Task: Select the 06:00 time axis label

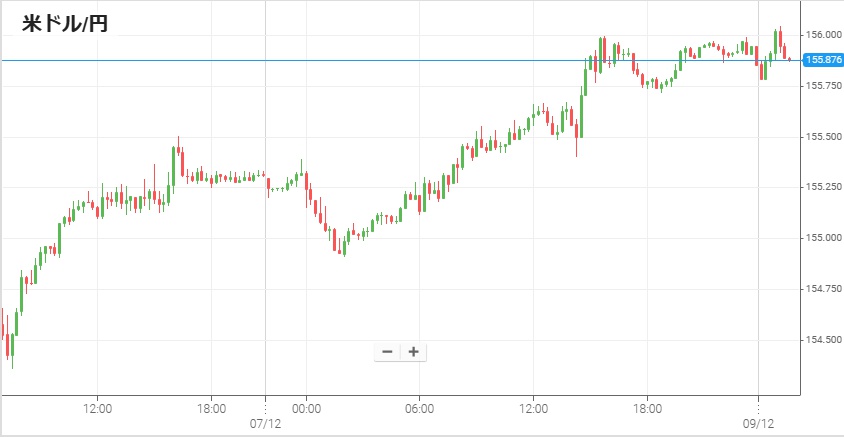Action: 419,408
